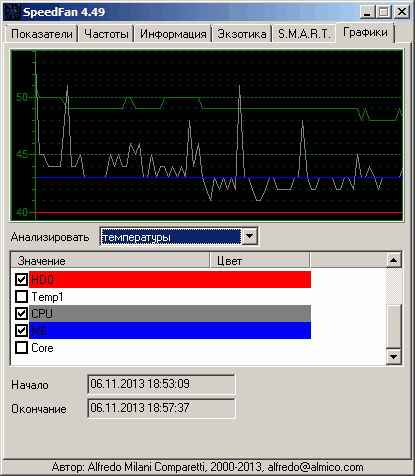This screenshot has width=415, height=476.
Task: Uncheck the CPU checkbox
Action: point(21,313)
